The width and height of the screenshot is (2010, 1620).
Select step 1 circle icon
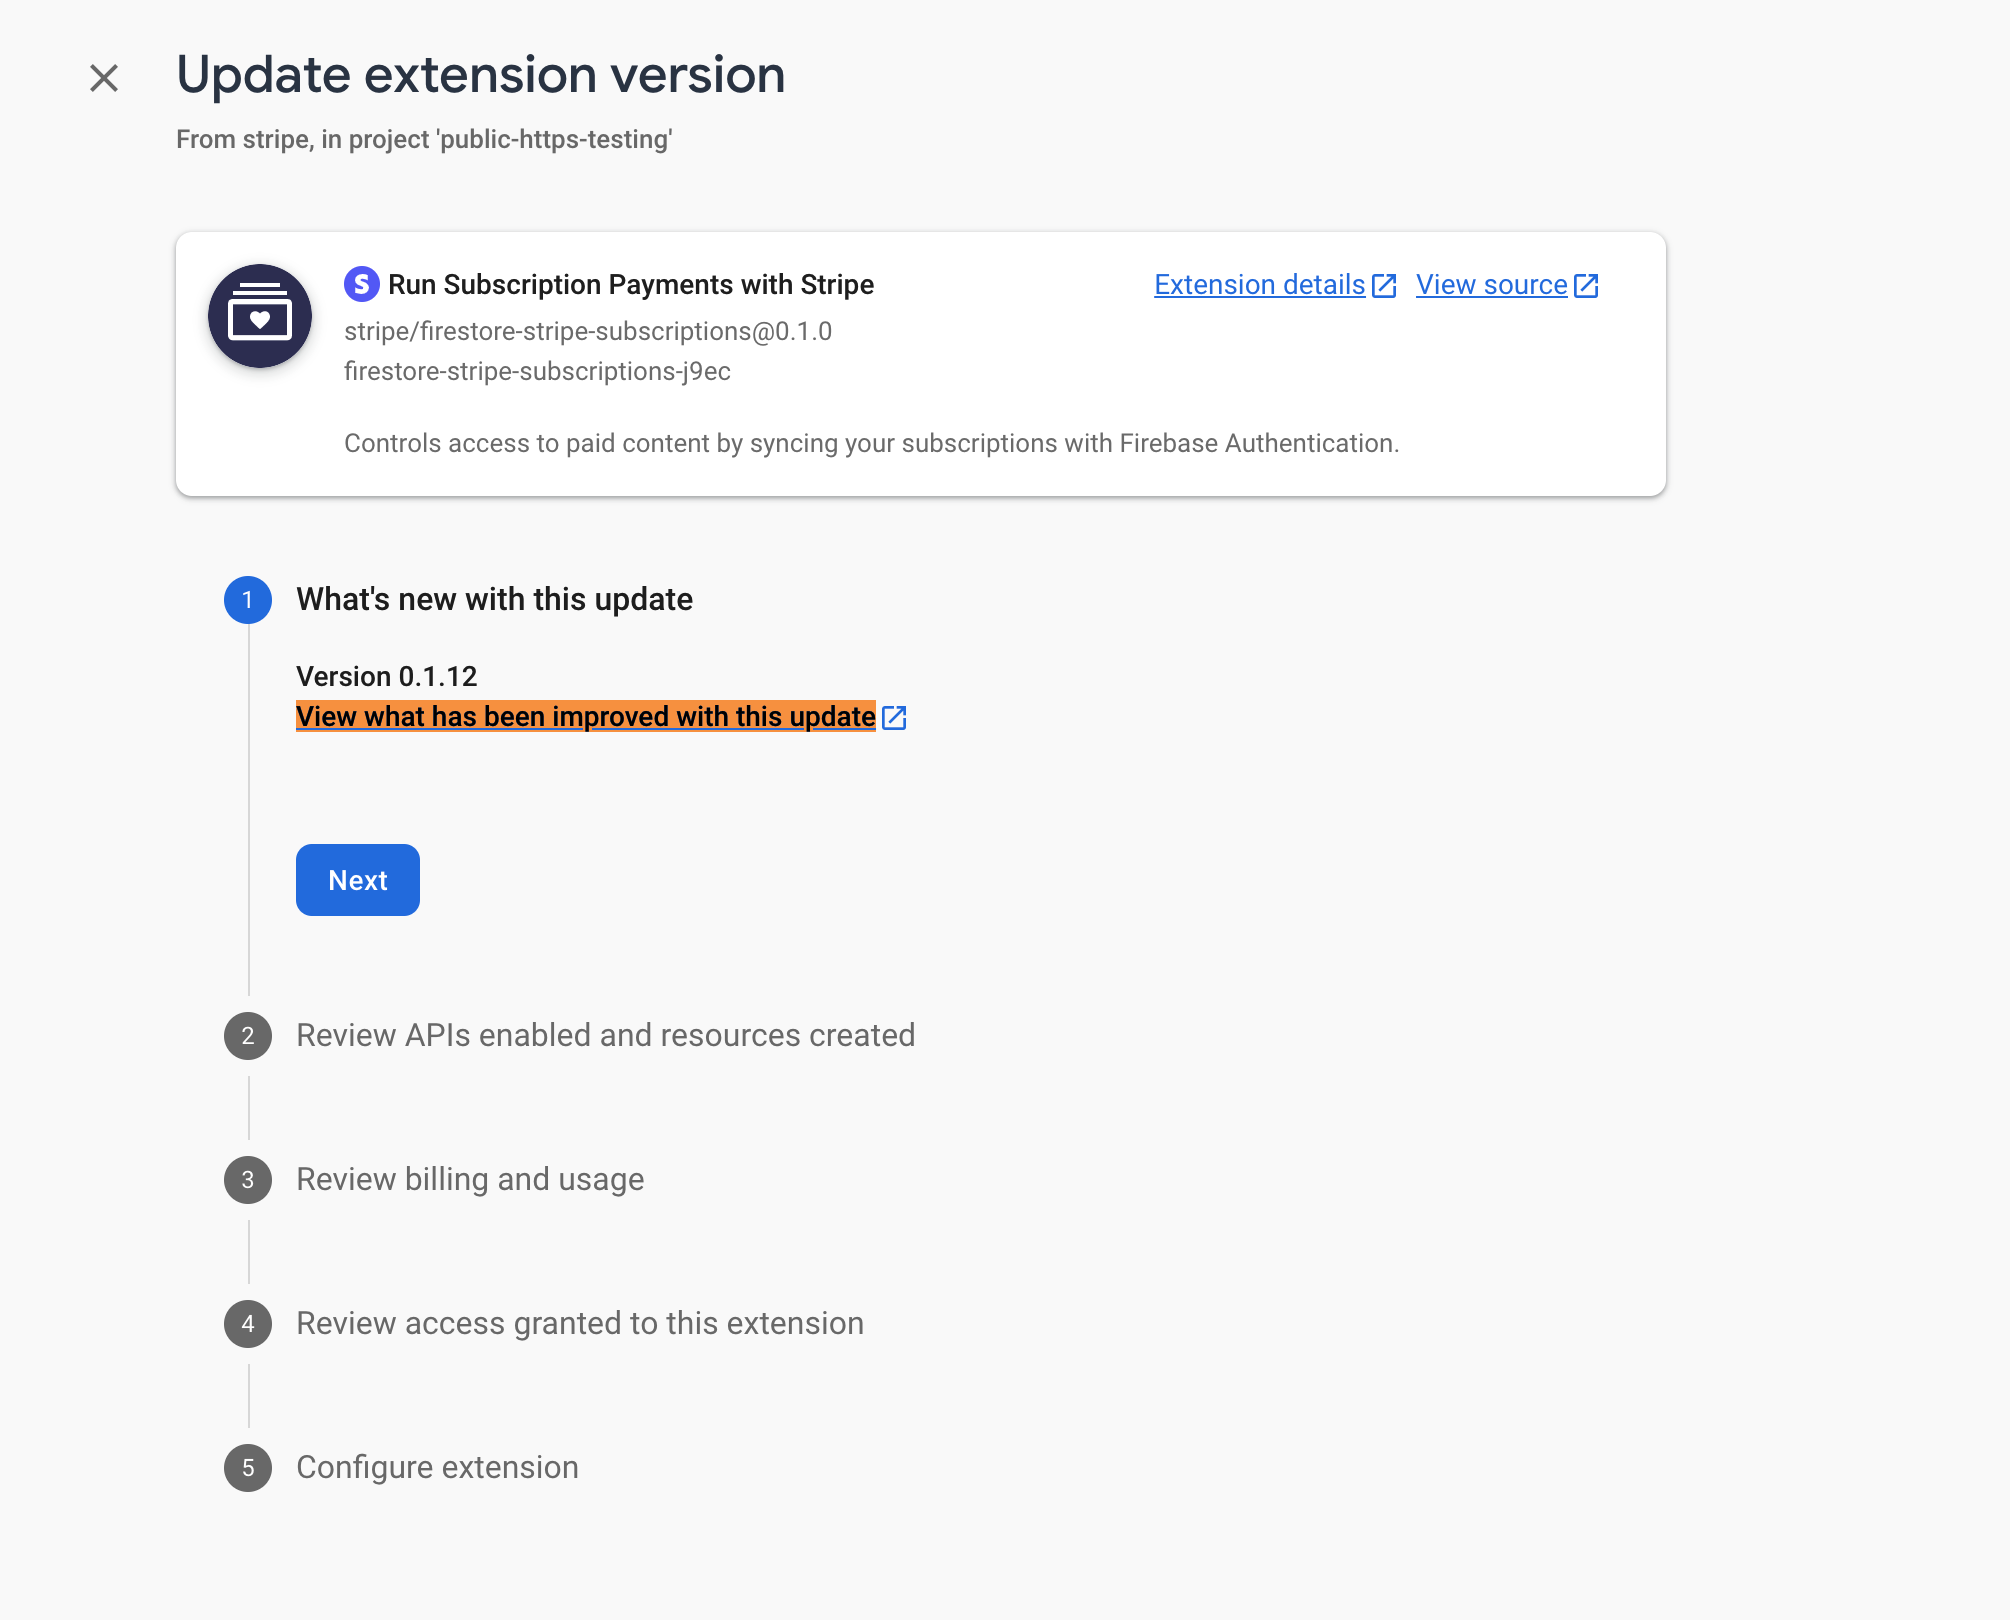(x=247, y=600)
